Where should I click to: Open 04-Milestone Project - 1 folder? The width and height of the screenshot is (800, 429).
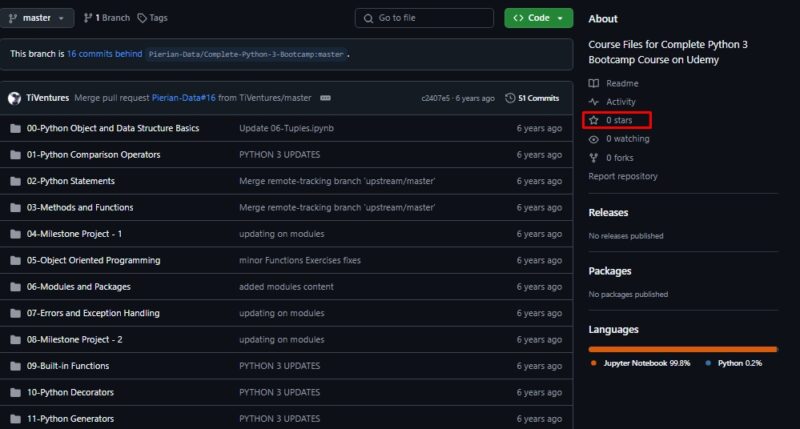point(74,234)
